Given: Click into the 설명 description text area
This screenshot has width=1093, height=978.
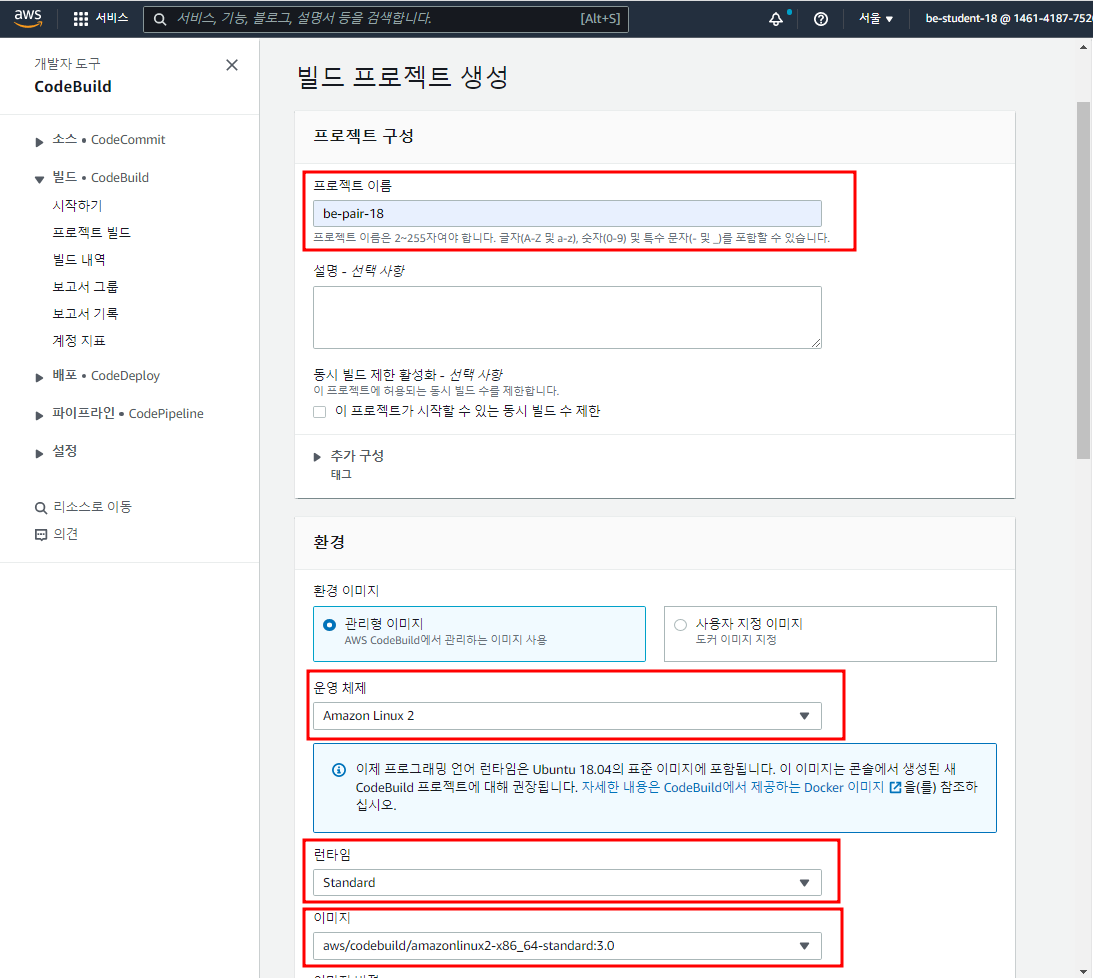Looking at the screenshot, I should [567, 317].
